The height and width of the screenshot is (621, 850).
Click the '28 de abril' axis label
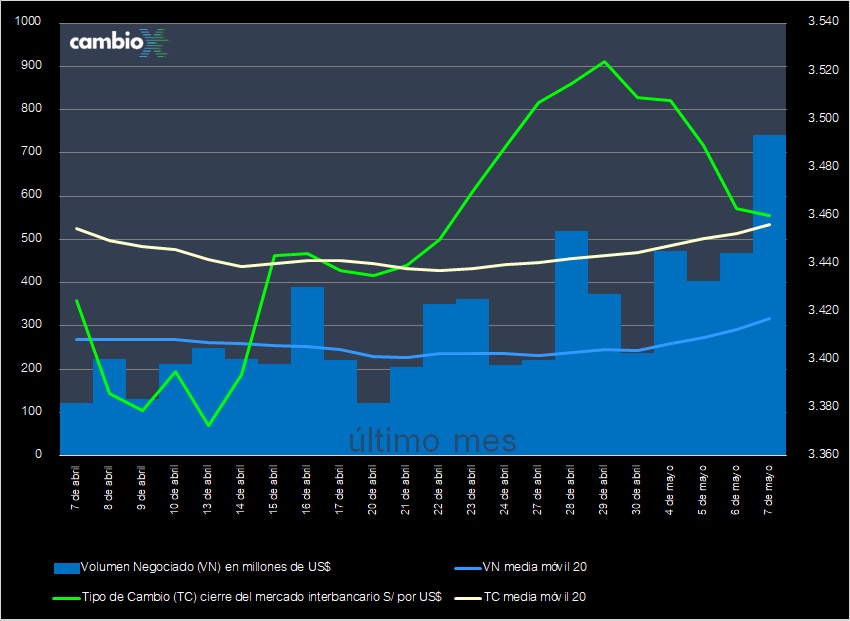point(570,489)
